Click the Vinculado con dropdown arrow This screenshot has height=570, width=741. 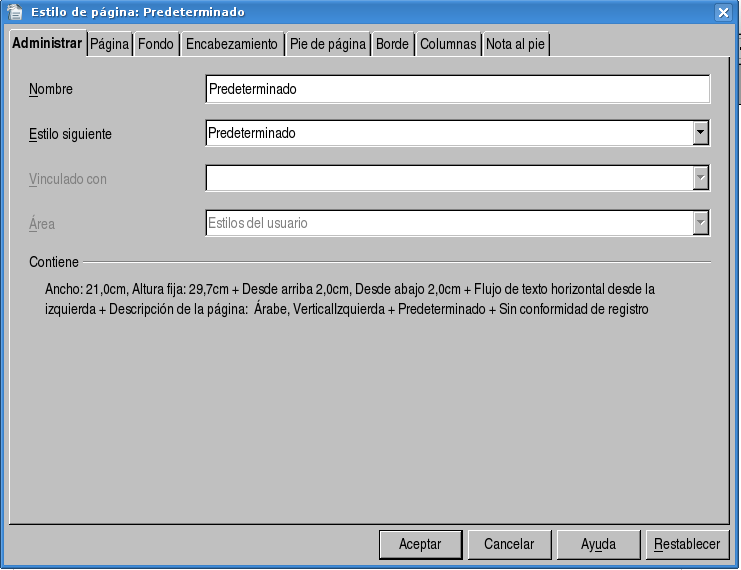tap(701, 178)
